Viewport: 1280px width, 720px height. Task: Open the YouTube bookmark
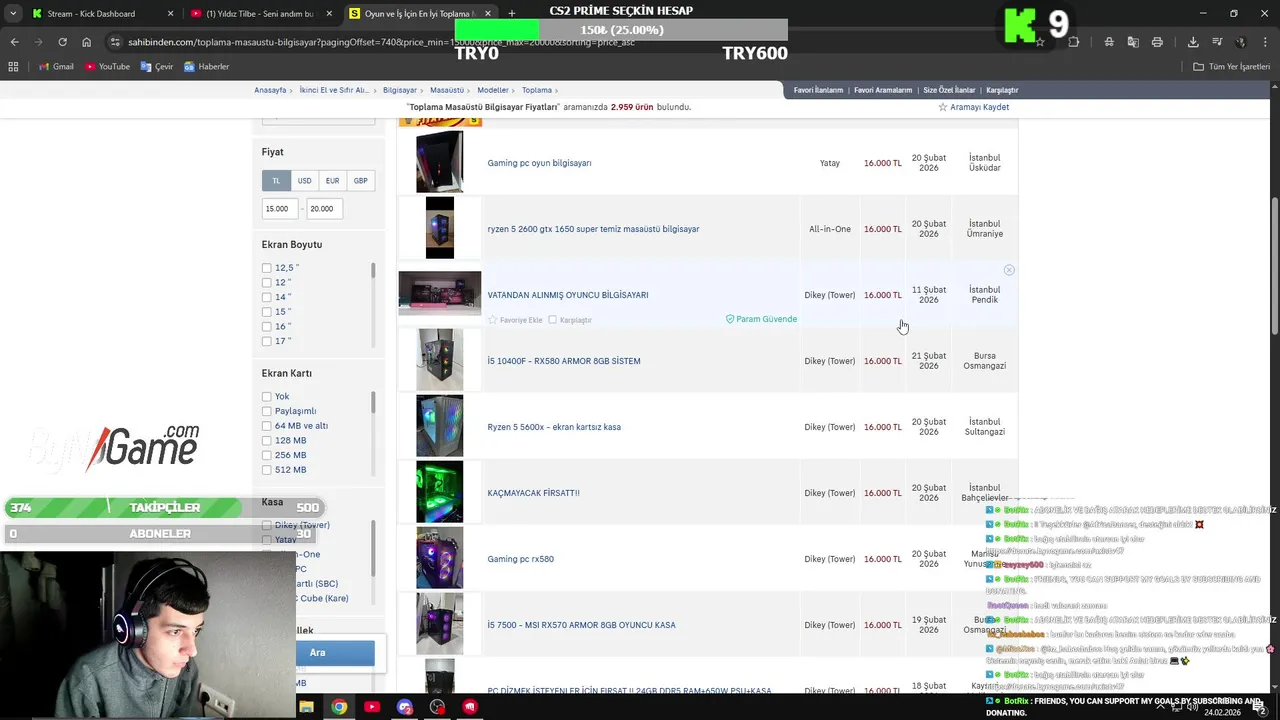[107, 66]
